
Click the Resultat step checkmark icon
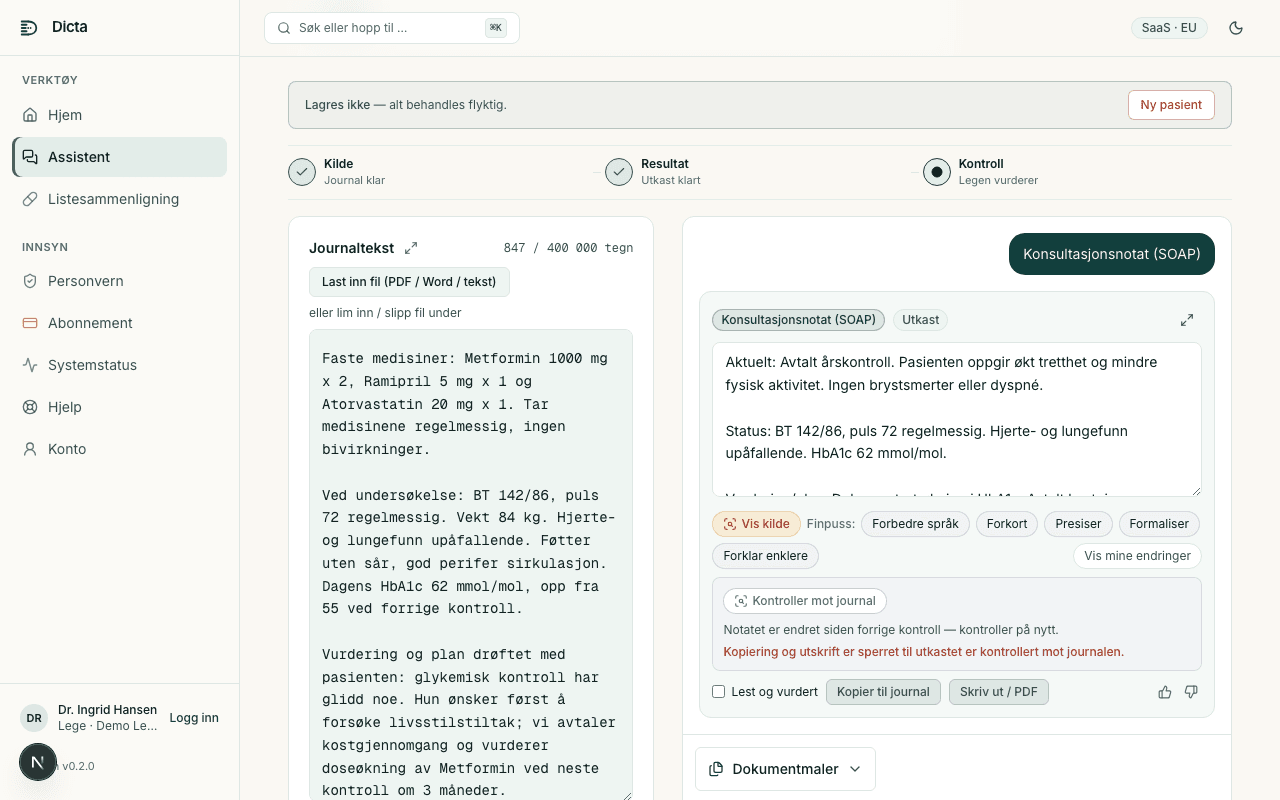pos(619,172)
